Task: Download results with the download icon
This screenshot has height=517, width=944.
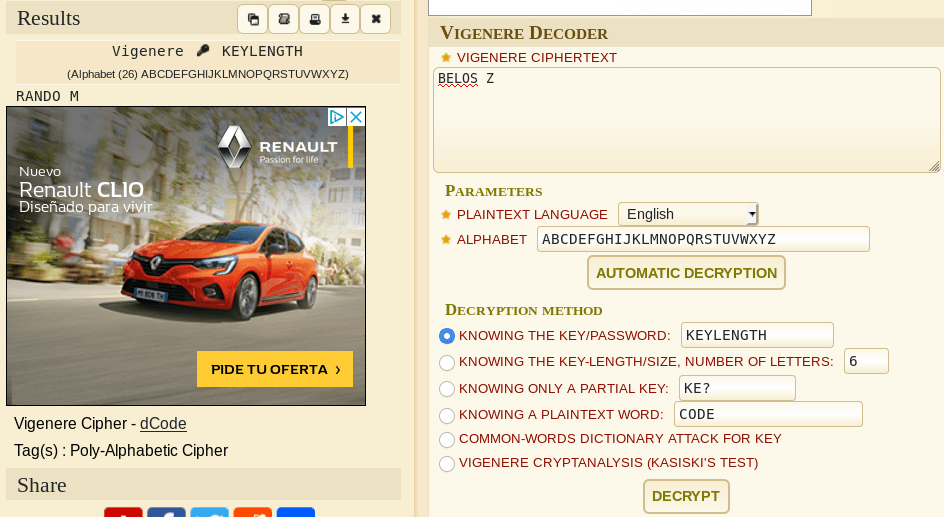Action: point(345,19)
